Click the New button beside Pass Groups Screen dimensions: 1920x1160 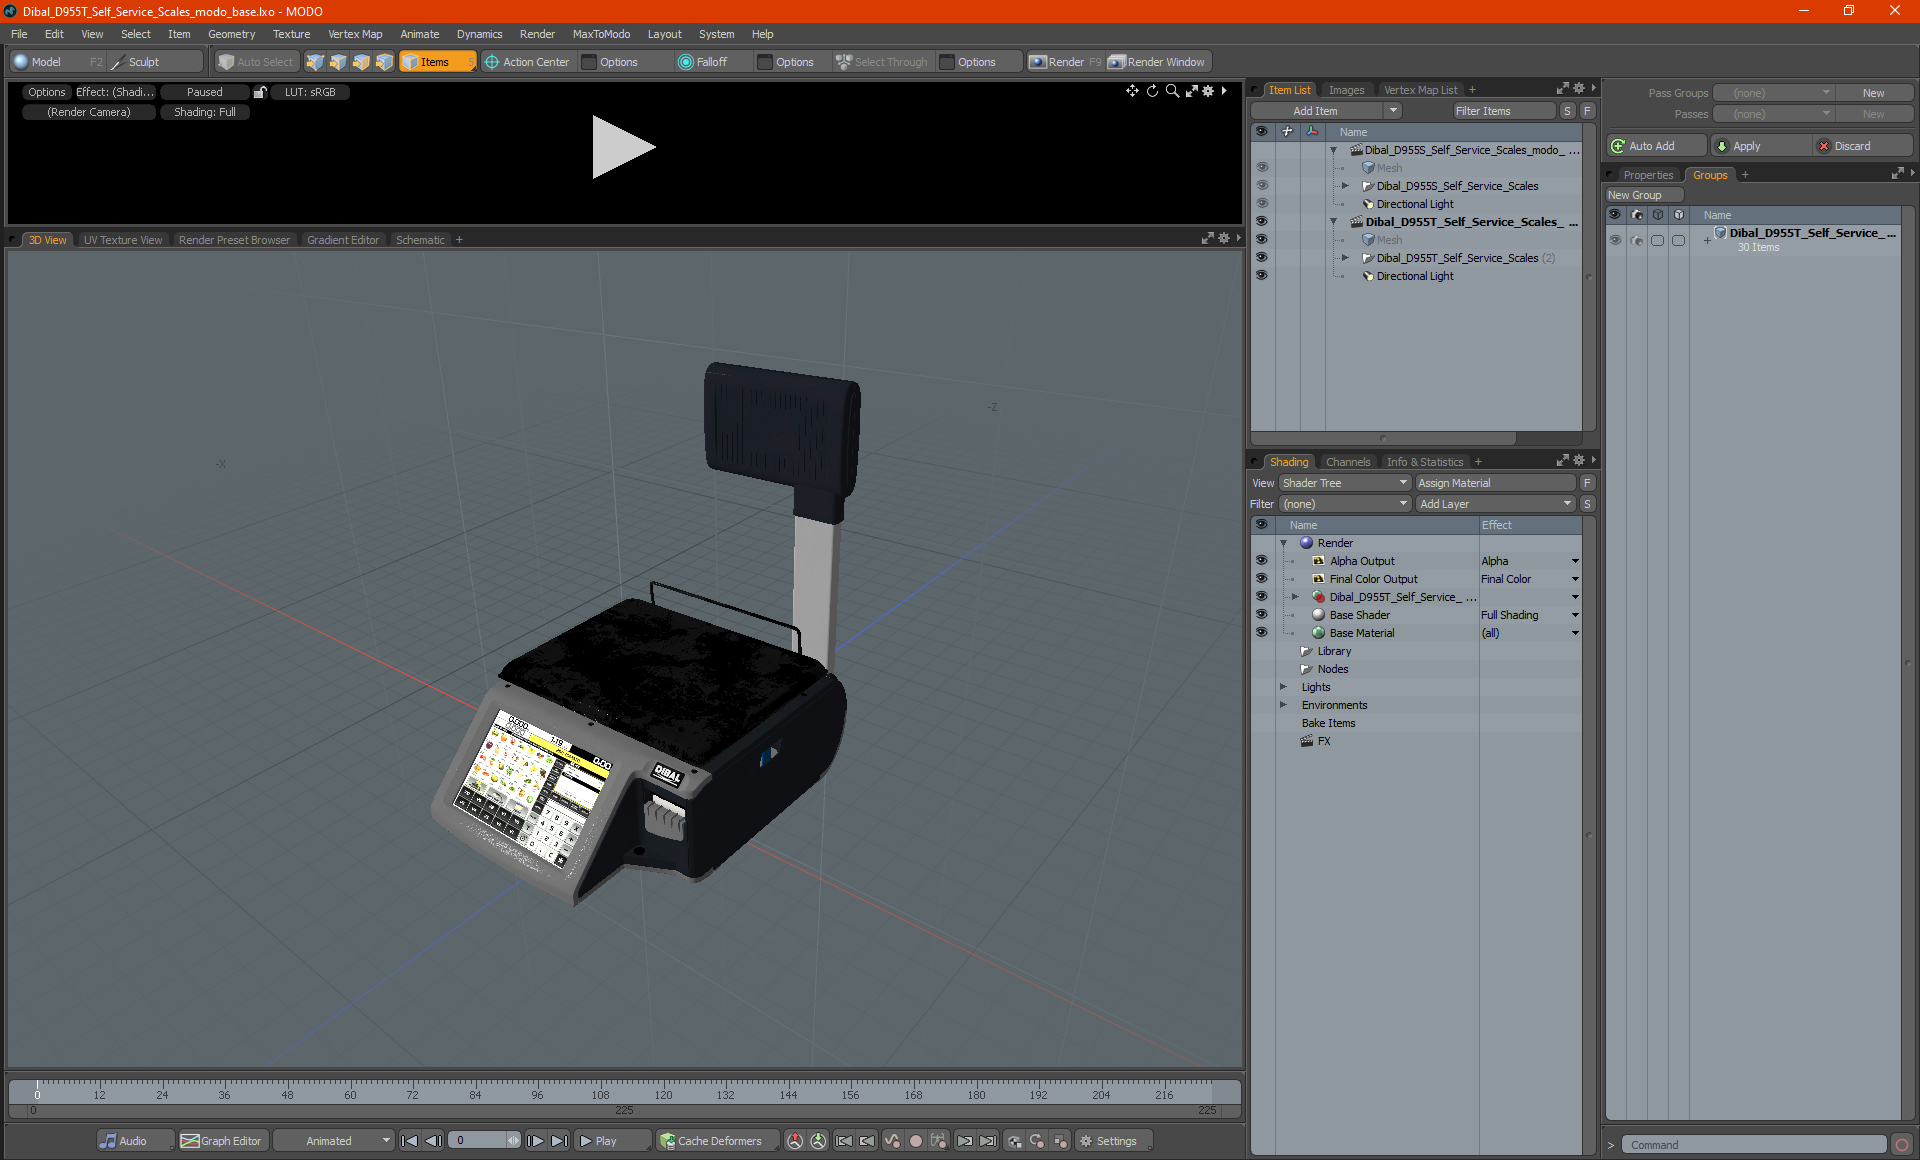tap(1872, 93)
